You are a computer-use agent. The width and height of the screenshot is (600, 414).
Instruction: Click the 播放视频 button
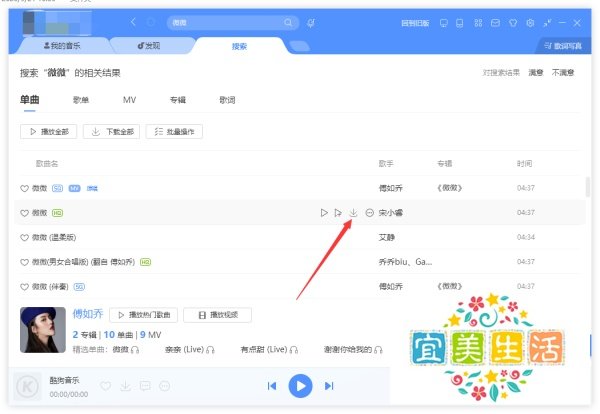click(217, 315)
